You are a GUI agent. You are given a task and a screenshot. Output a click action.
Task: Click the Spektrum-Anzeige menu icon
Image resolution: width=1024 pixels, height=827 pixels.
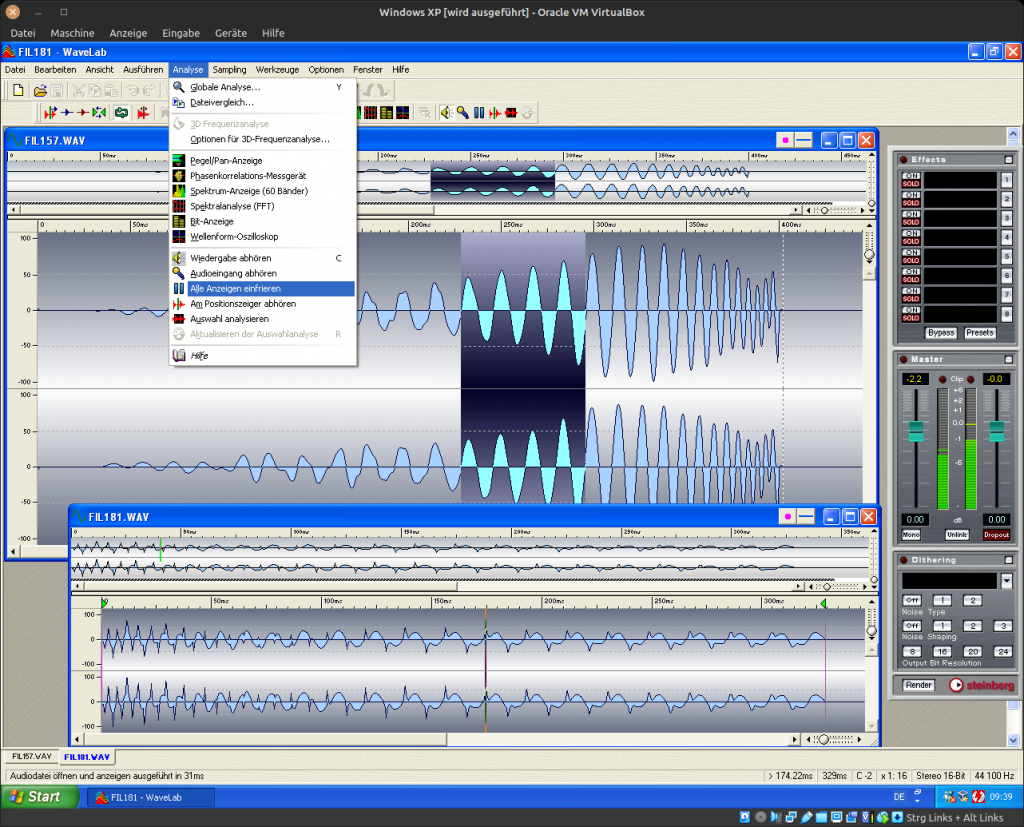[x=179, y=191]
